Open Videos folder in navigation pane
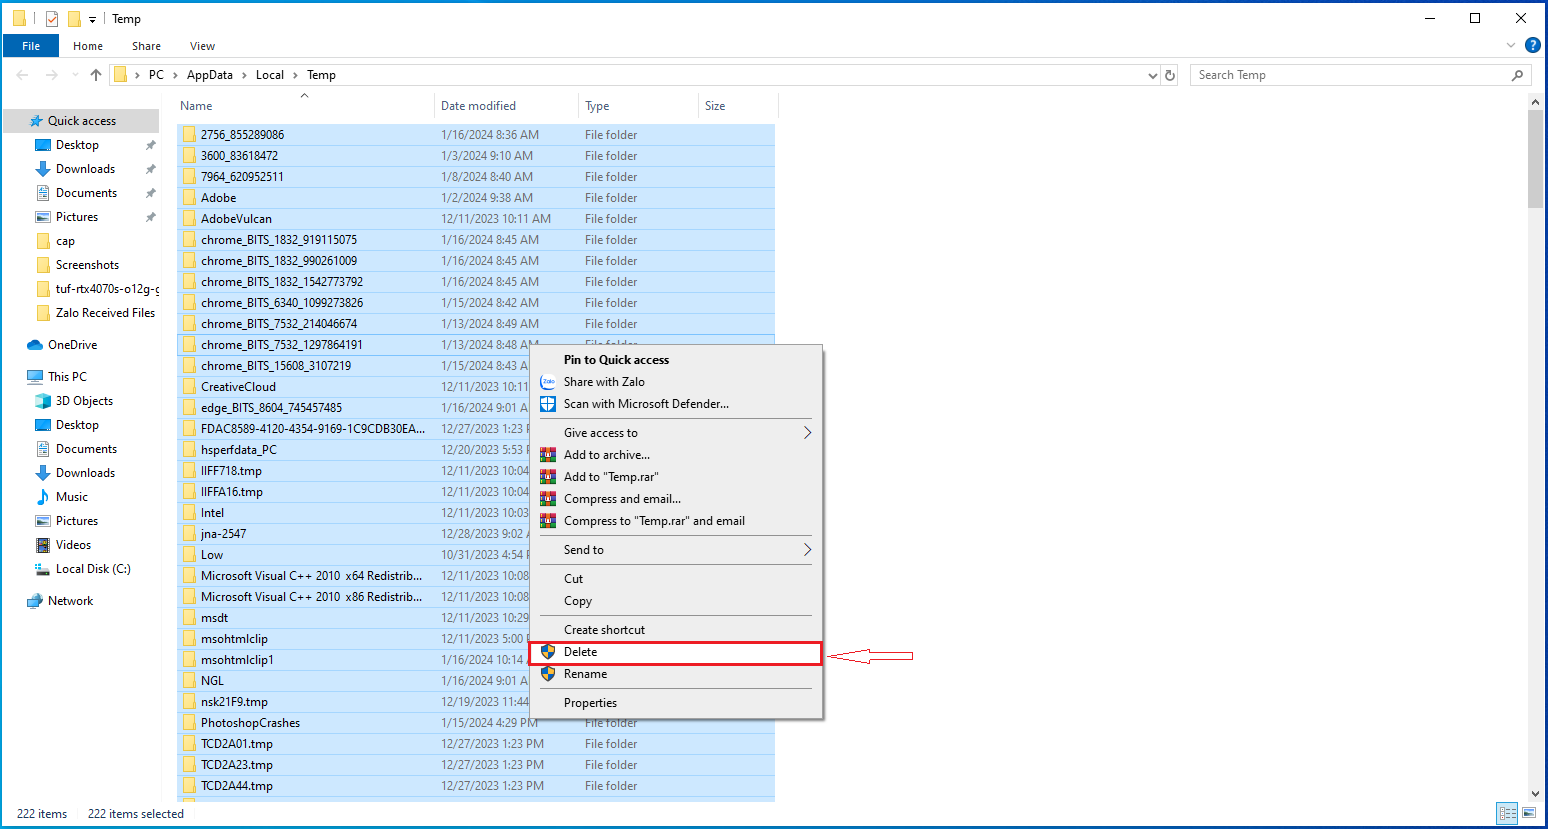Viewport: 1548px width, 829px height. 73,545
